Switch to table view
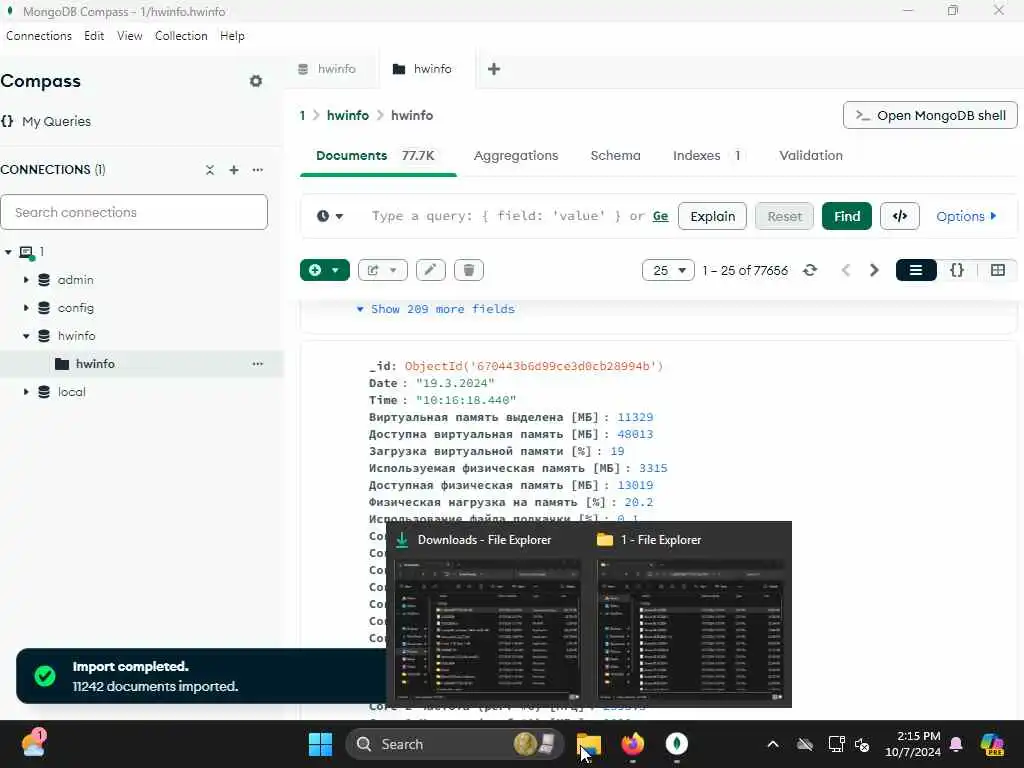Viewport: 1024px width, 768px height. coord(997,270)
